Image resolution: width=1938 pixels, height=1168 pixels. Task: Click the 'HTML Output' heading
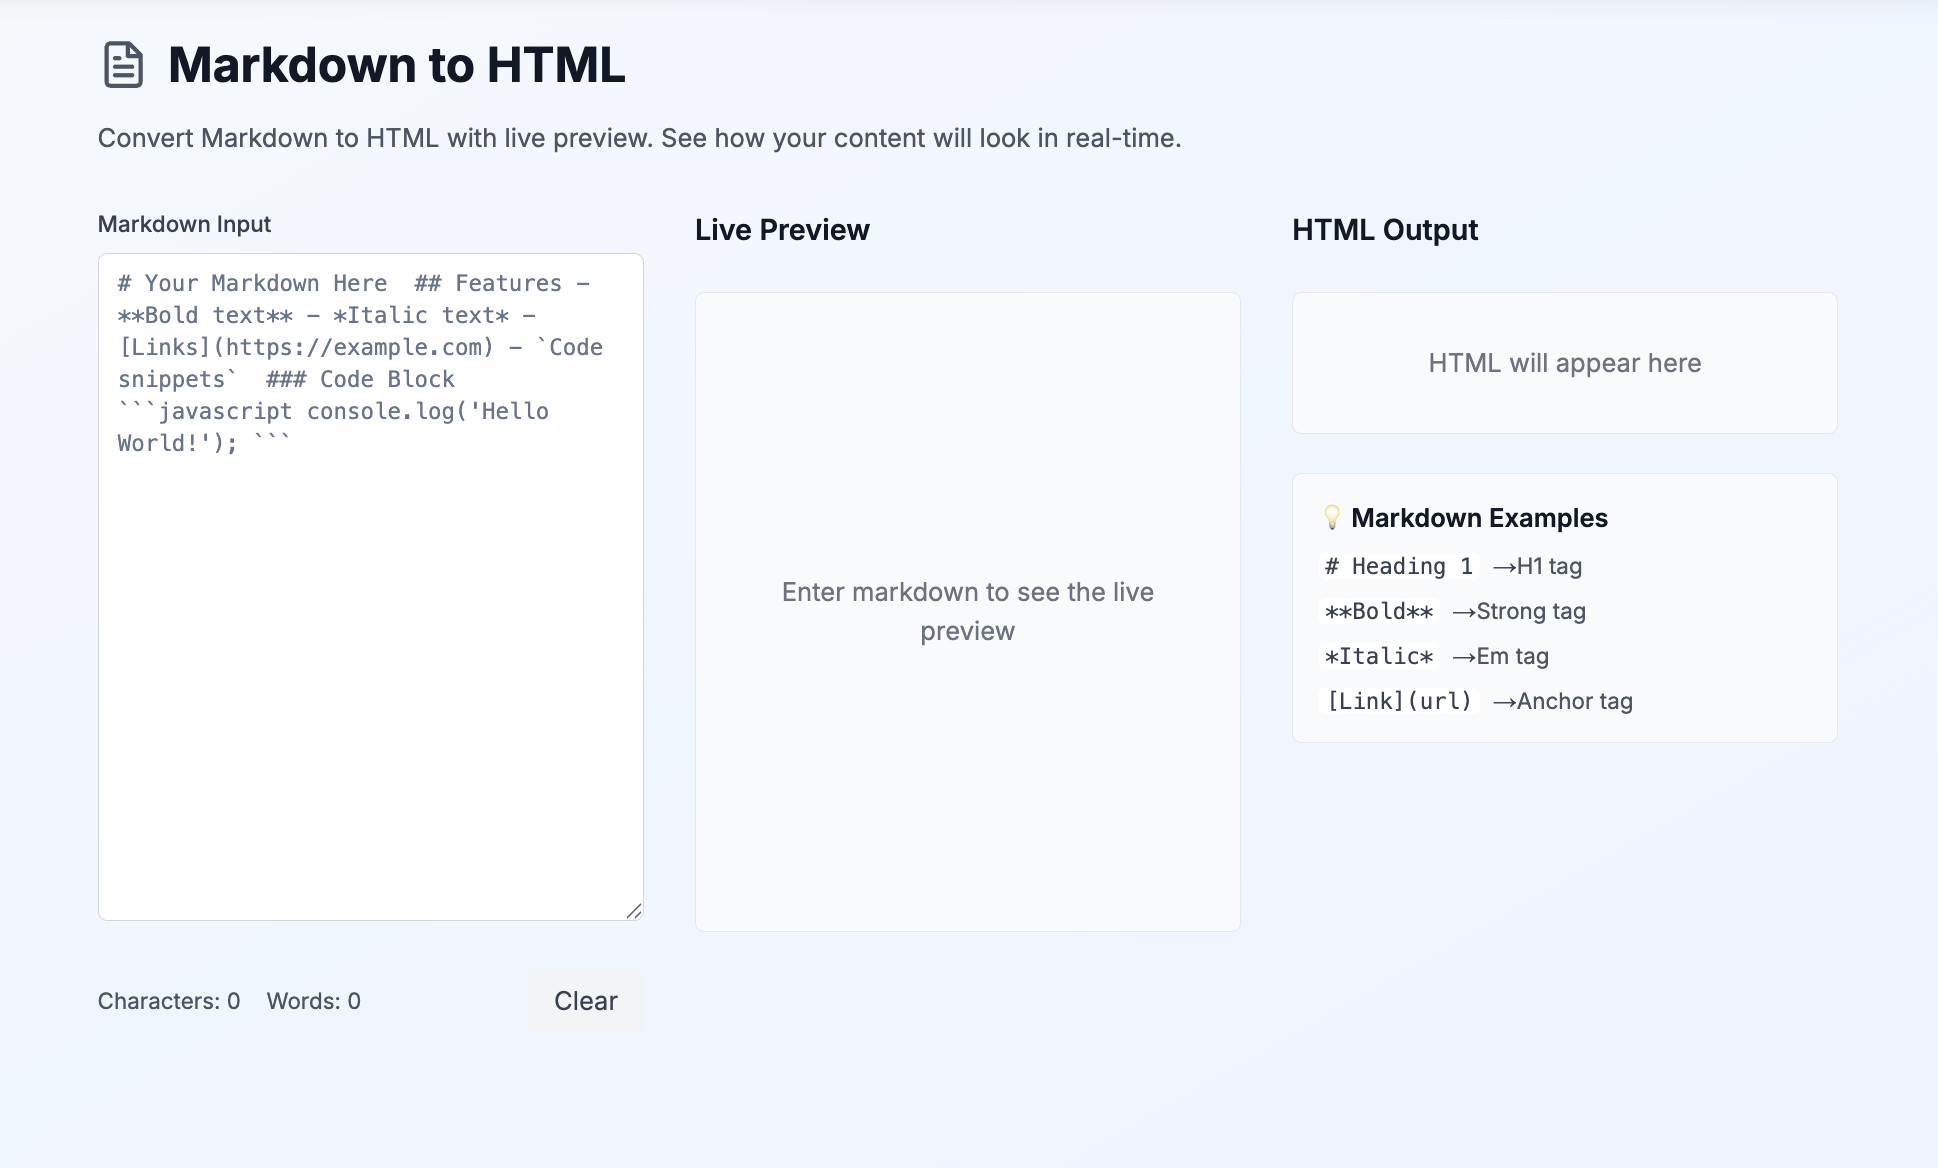(1385, 230)
